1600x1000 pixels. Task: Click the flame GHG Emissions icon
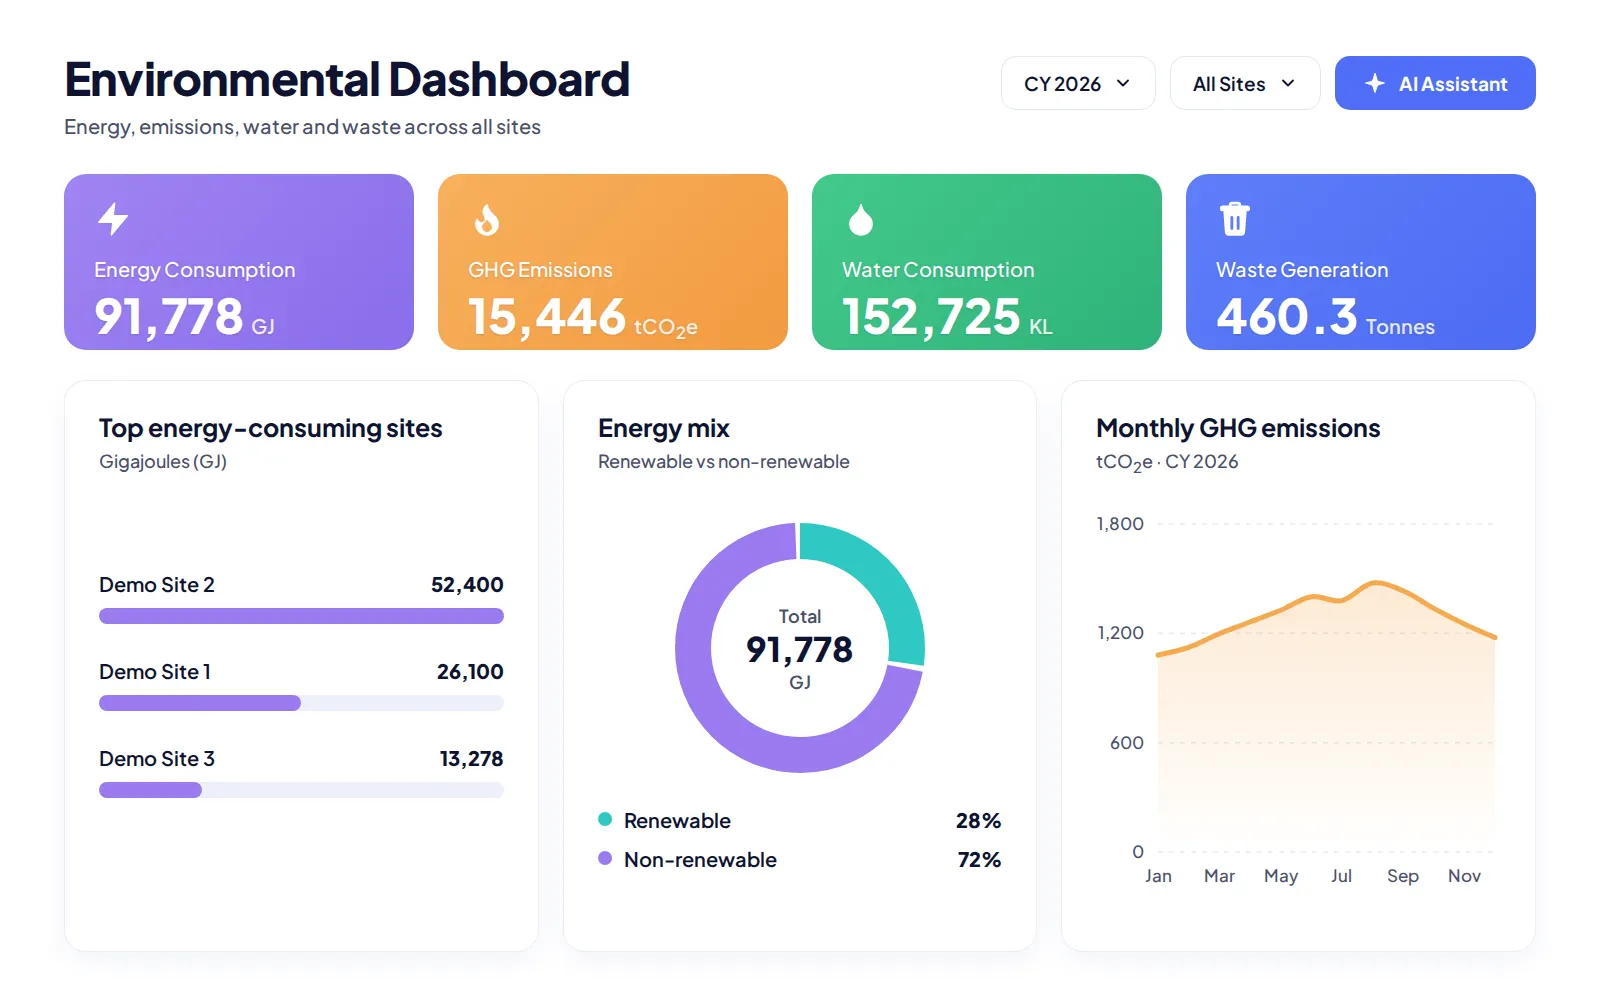[x=487, y=219]
